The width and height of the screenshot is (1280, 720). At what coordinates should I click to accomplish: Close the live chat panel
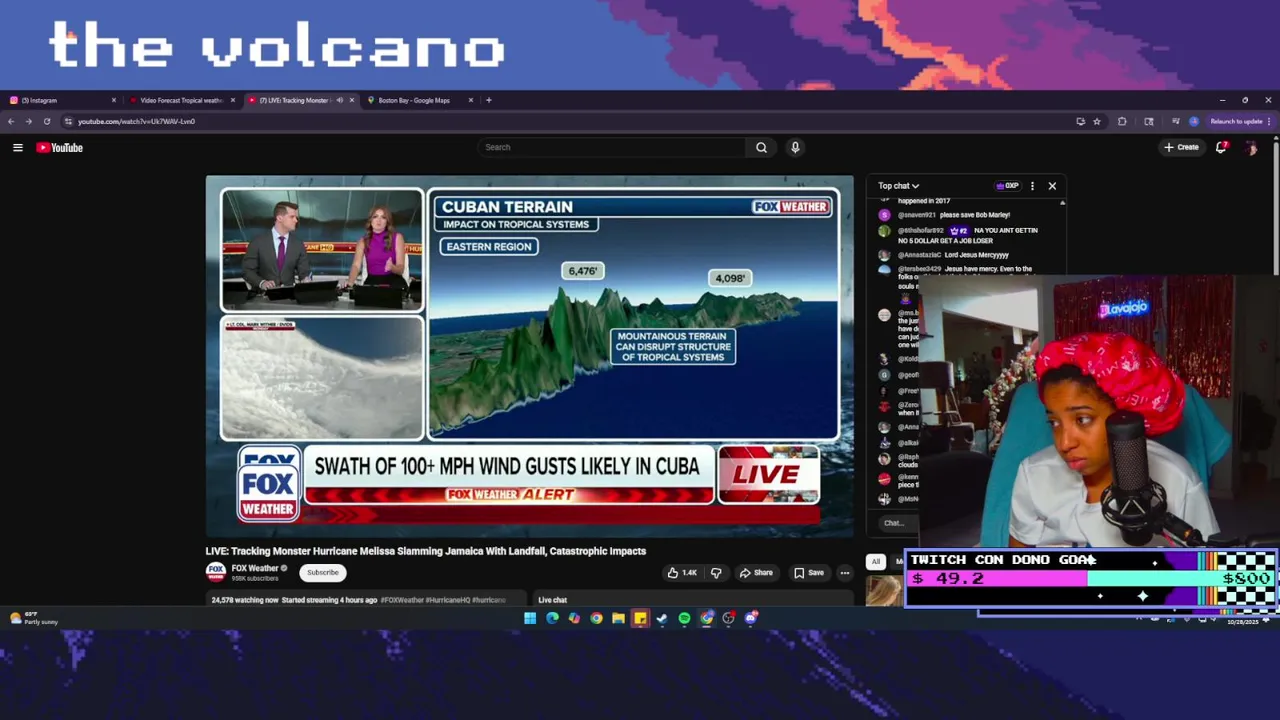coord(1052,186)
